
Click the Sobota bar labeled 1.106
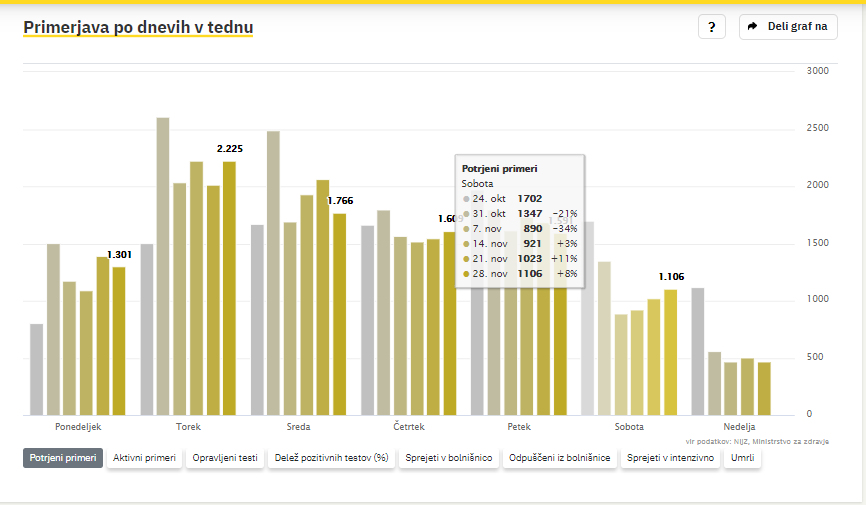670,353
